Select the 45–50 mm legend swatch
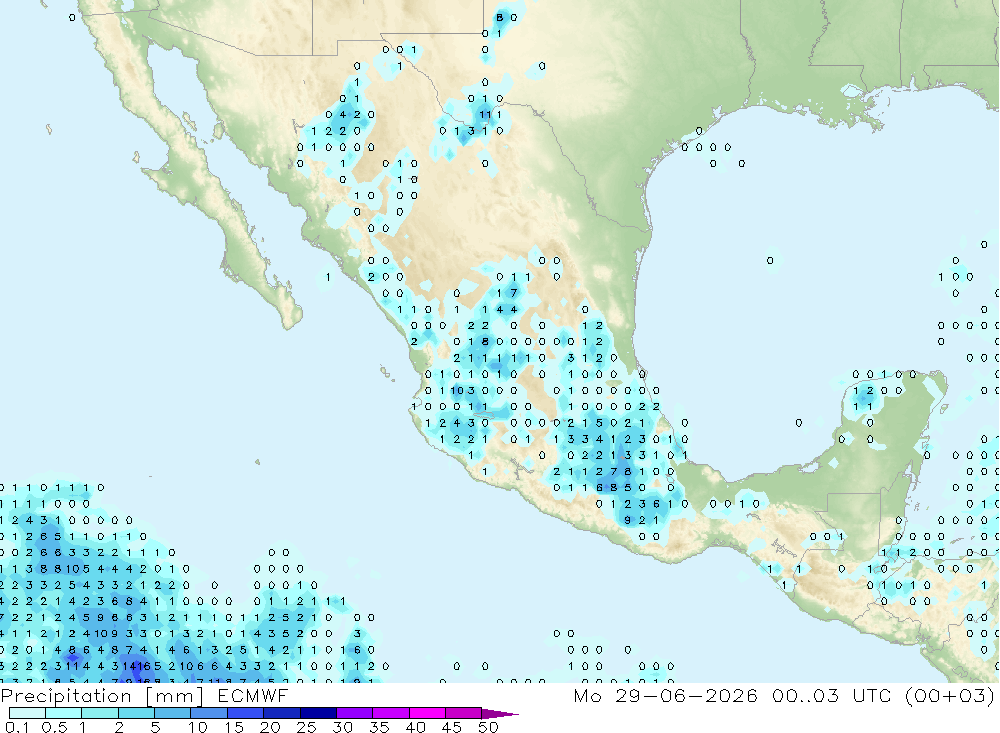 pos(463,713)
